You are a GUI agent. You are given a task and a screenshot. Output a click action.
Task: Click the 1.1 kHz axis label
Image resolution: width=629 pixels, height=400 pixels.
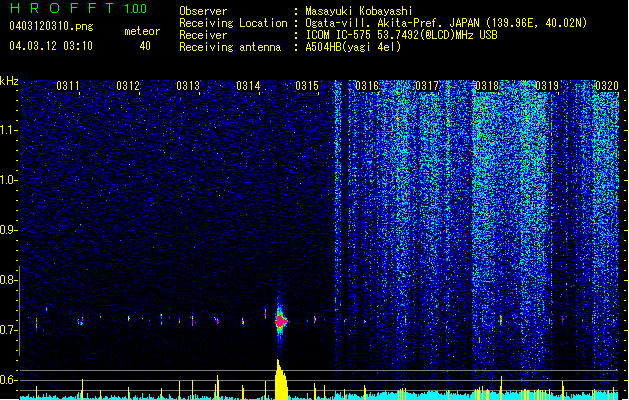pos(8,130)
